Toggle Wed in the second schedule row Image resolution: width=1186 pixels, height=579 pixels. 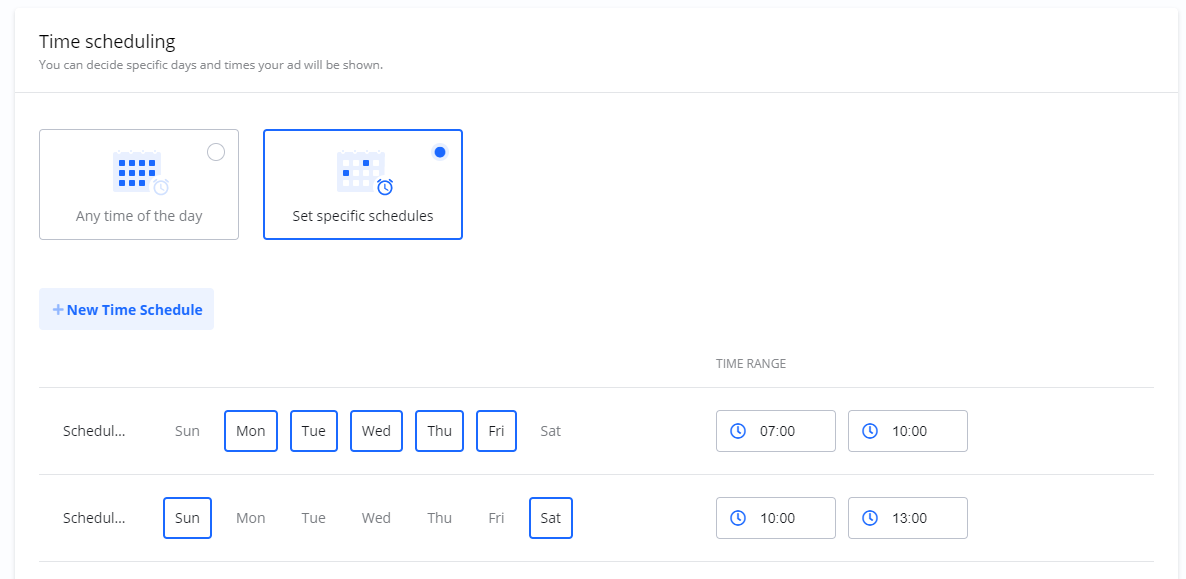click(x=376, y=518)
